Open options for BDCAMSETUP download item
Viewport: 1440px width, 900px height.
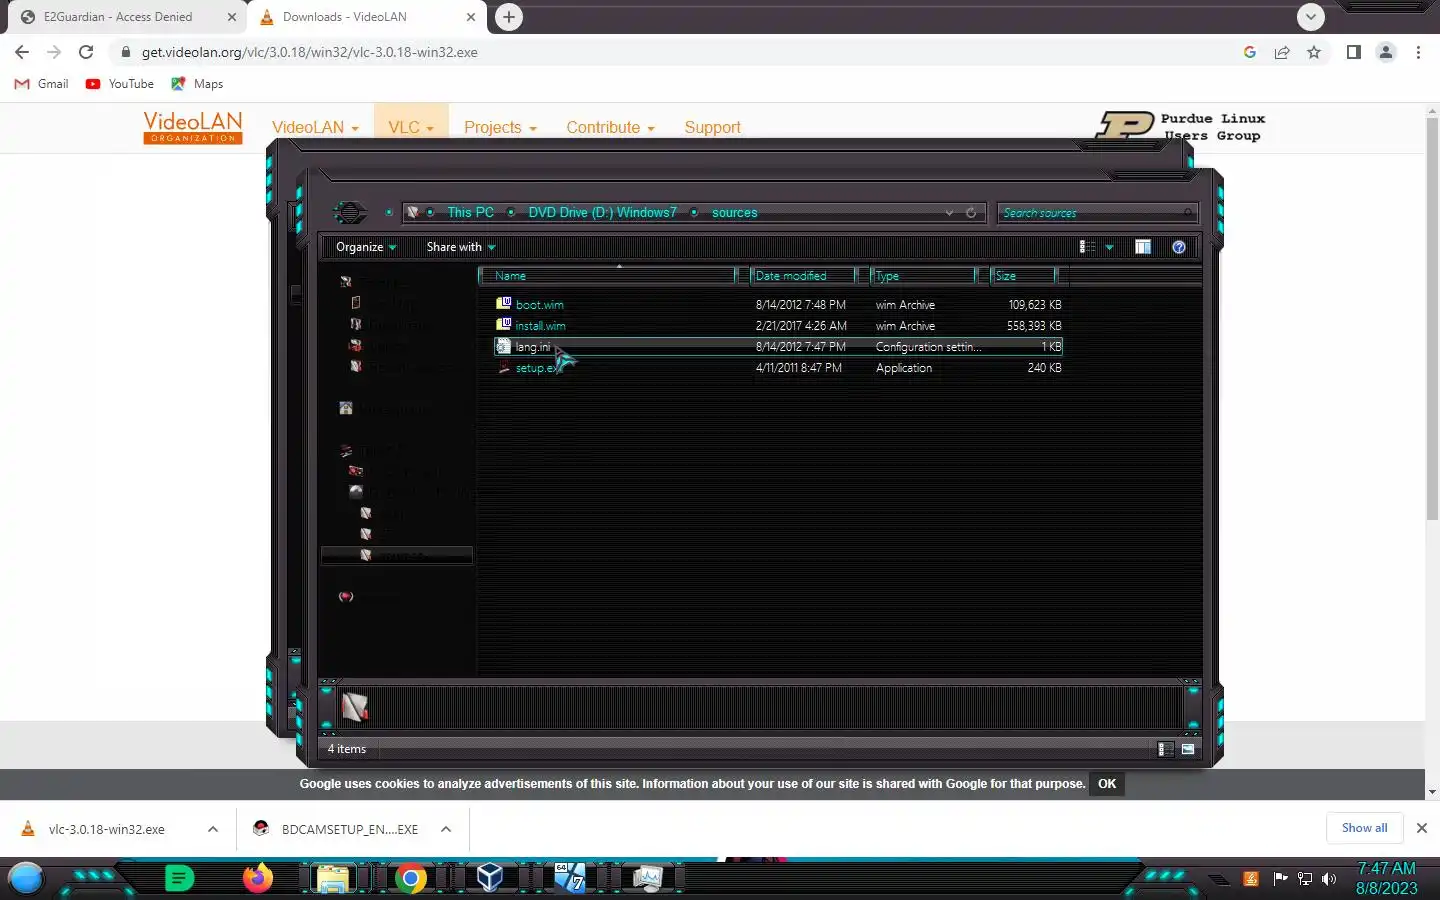(446, 829)
